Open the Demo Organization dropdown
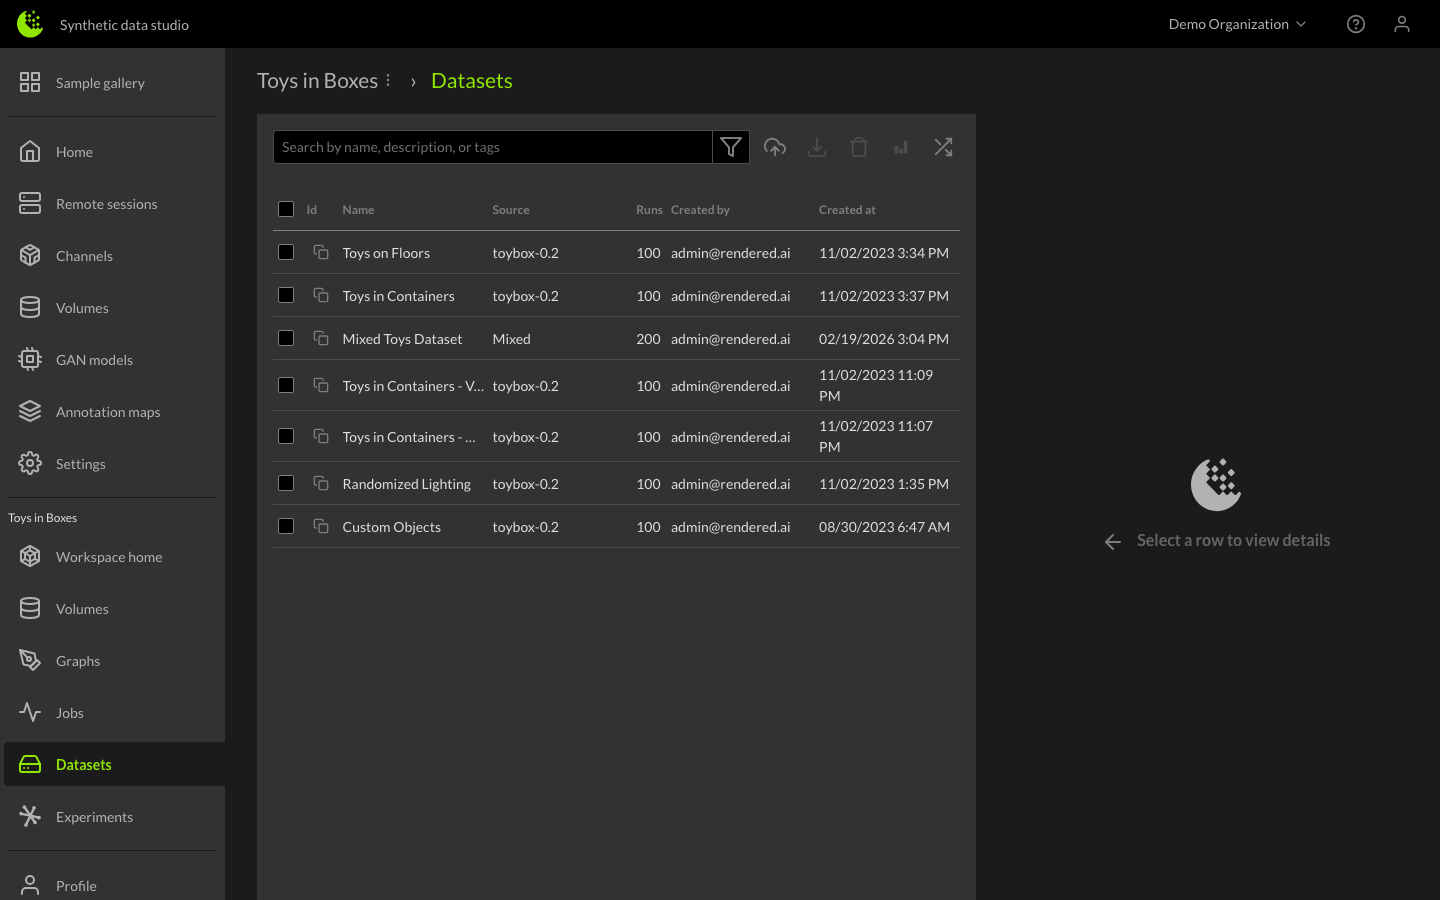1440x900 pixels. point(1237,23)
